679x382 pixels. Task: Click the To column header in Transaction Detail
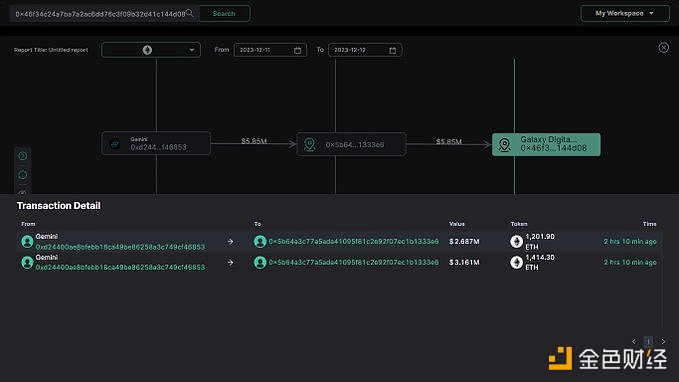(x=258, y=224)
